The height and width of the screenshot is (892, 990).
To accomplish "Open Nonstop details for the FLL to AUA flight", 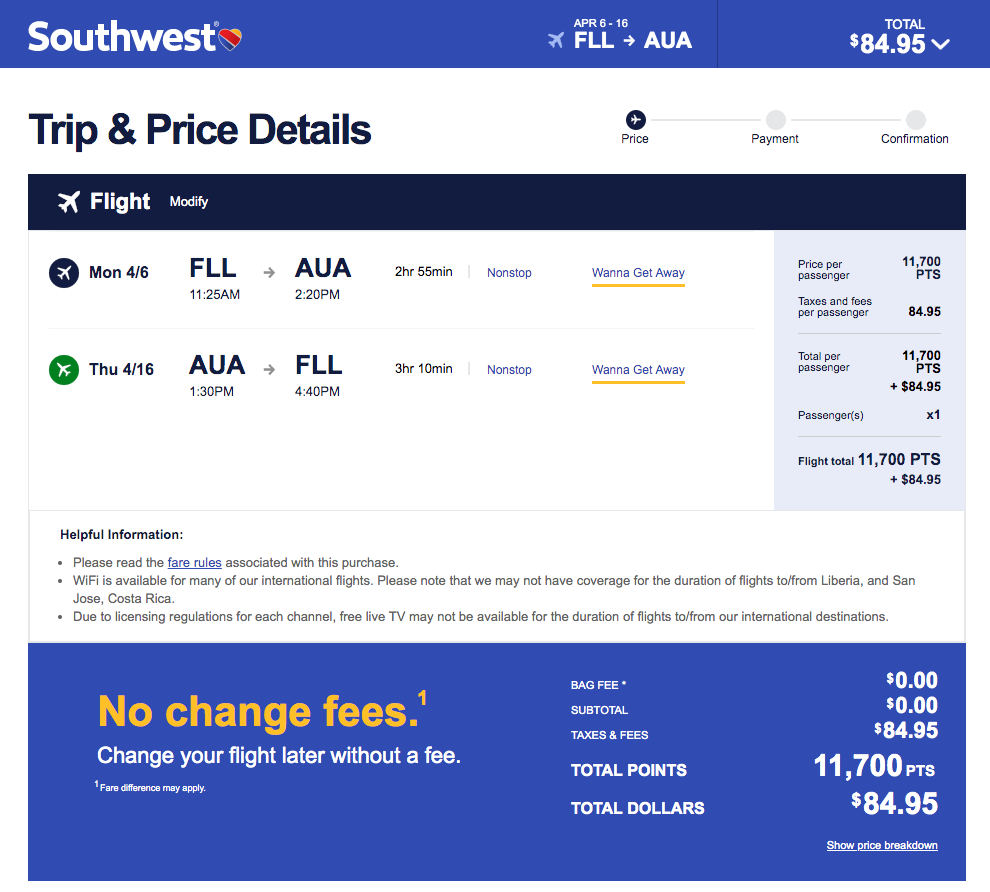I will tap(509, 273).
